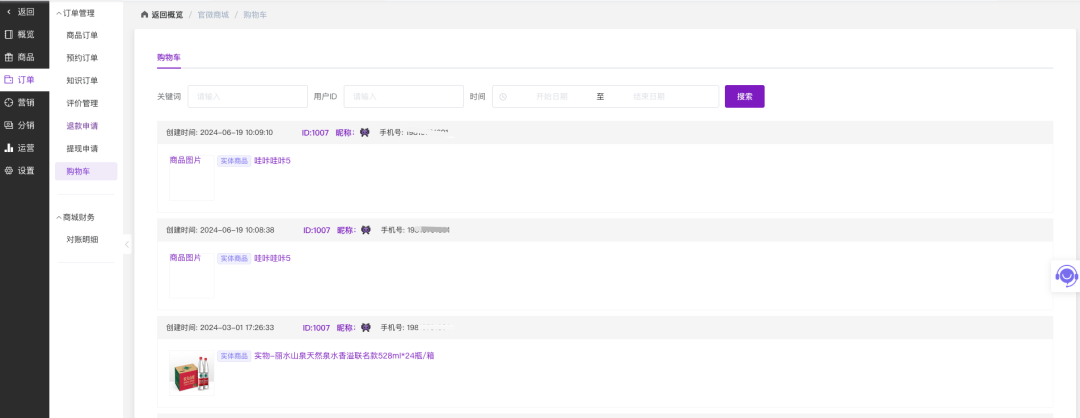Open 评价管理 in the submenu
The height and width of the screenshot is (418, 1080).
[x=82, y=103]
